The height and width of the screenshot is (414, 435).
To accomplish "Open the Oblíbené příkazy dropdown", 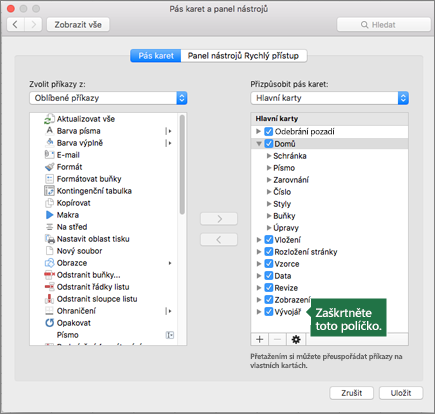I will click(x=108, y=98).
